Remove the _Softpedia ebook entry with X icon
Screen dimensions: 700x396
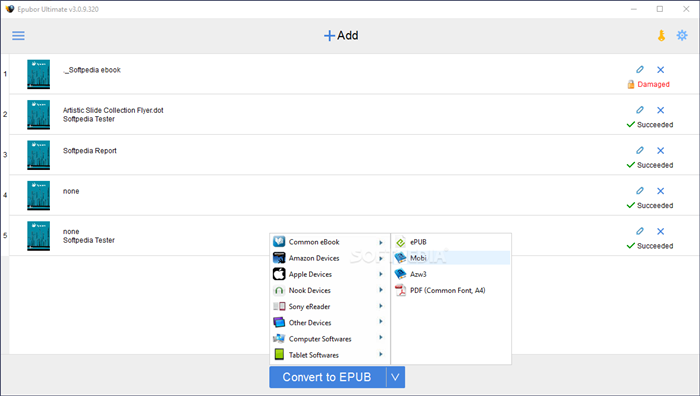pyautogui.click(x=660, y=70)
